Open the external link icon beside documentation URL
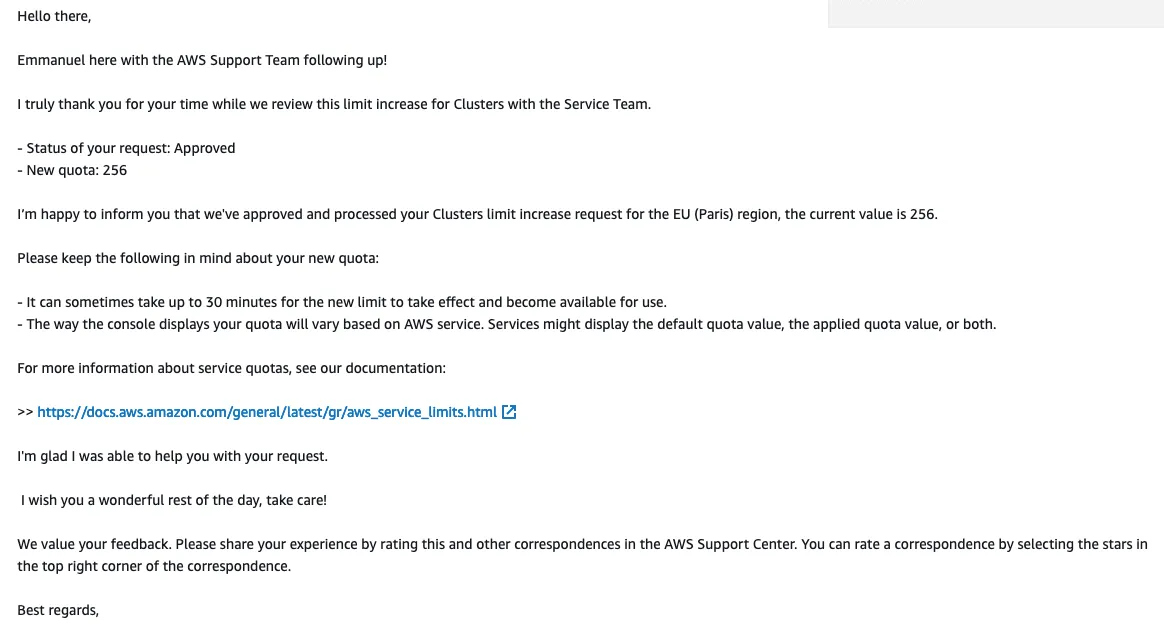Image resolution: width=1164 pixels, height=625 pixels. click(x=509, y=412)
